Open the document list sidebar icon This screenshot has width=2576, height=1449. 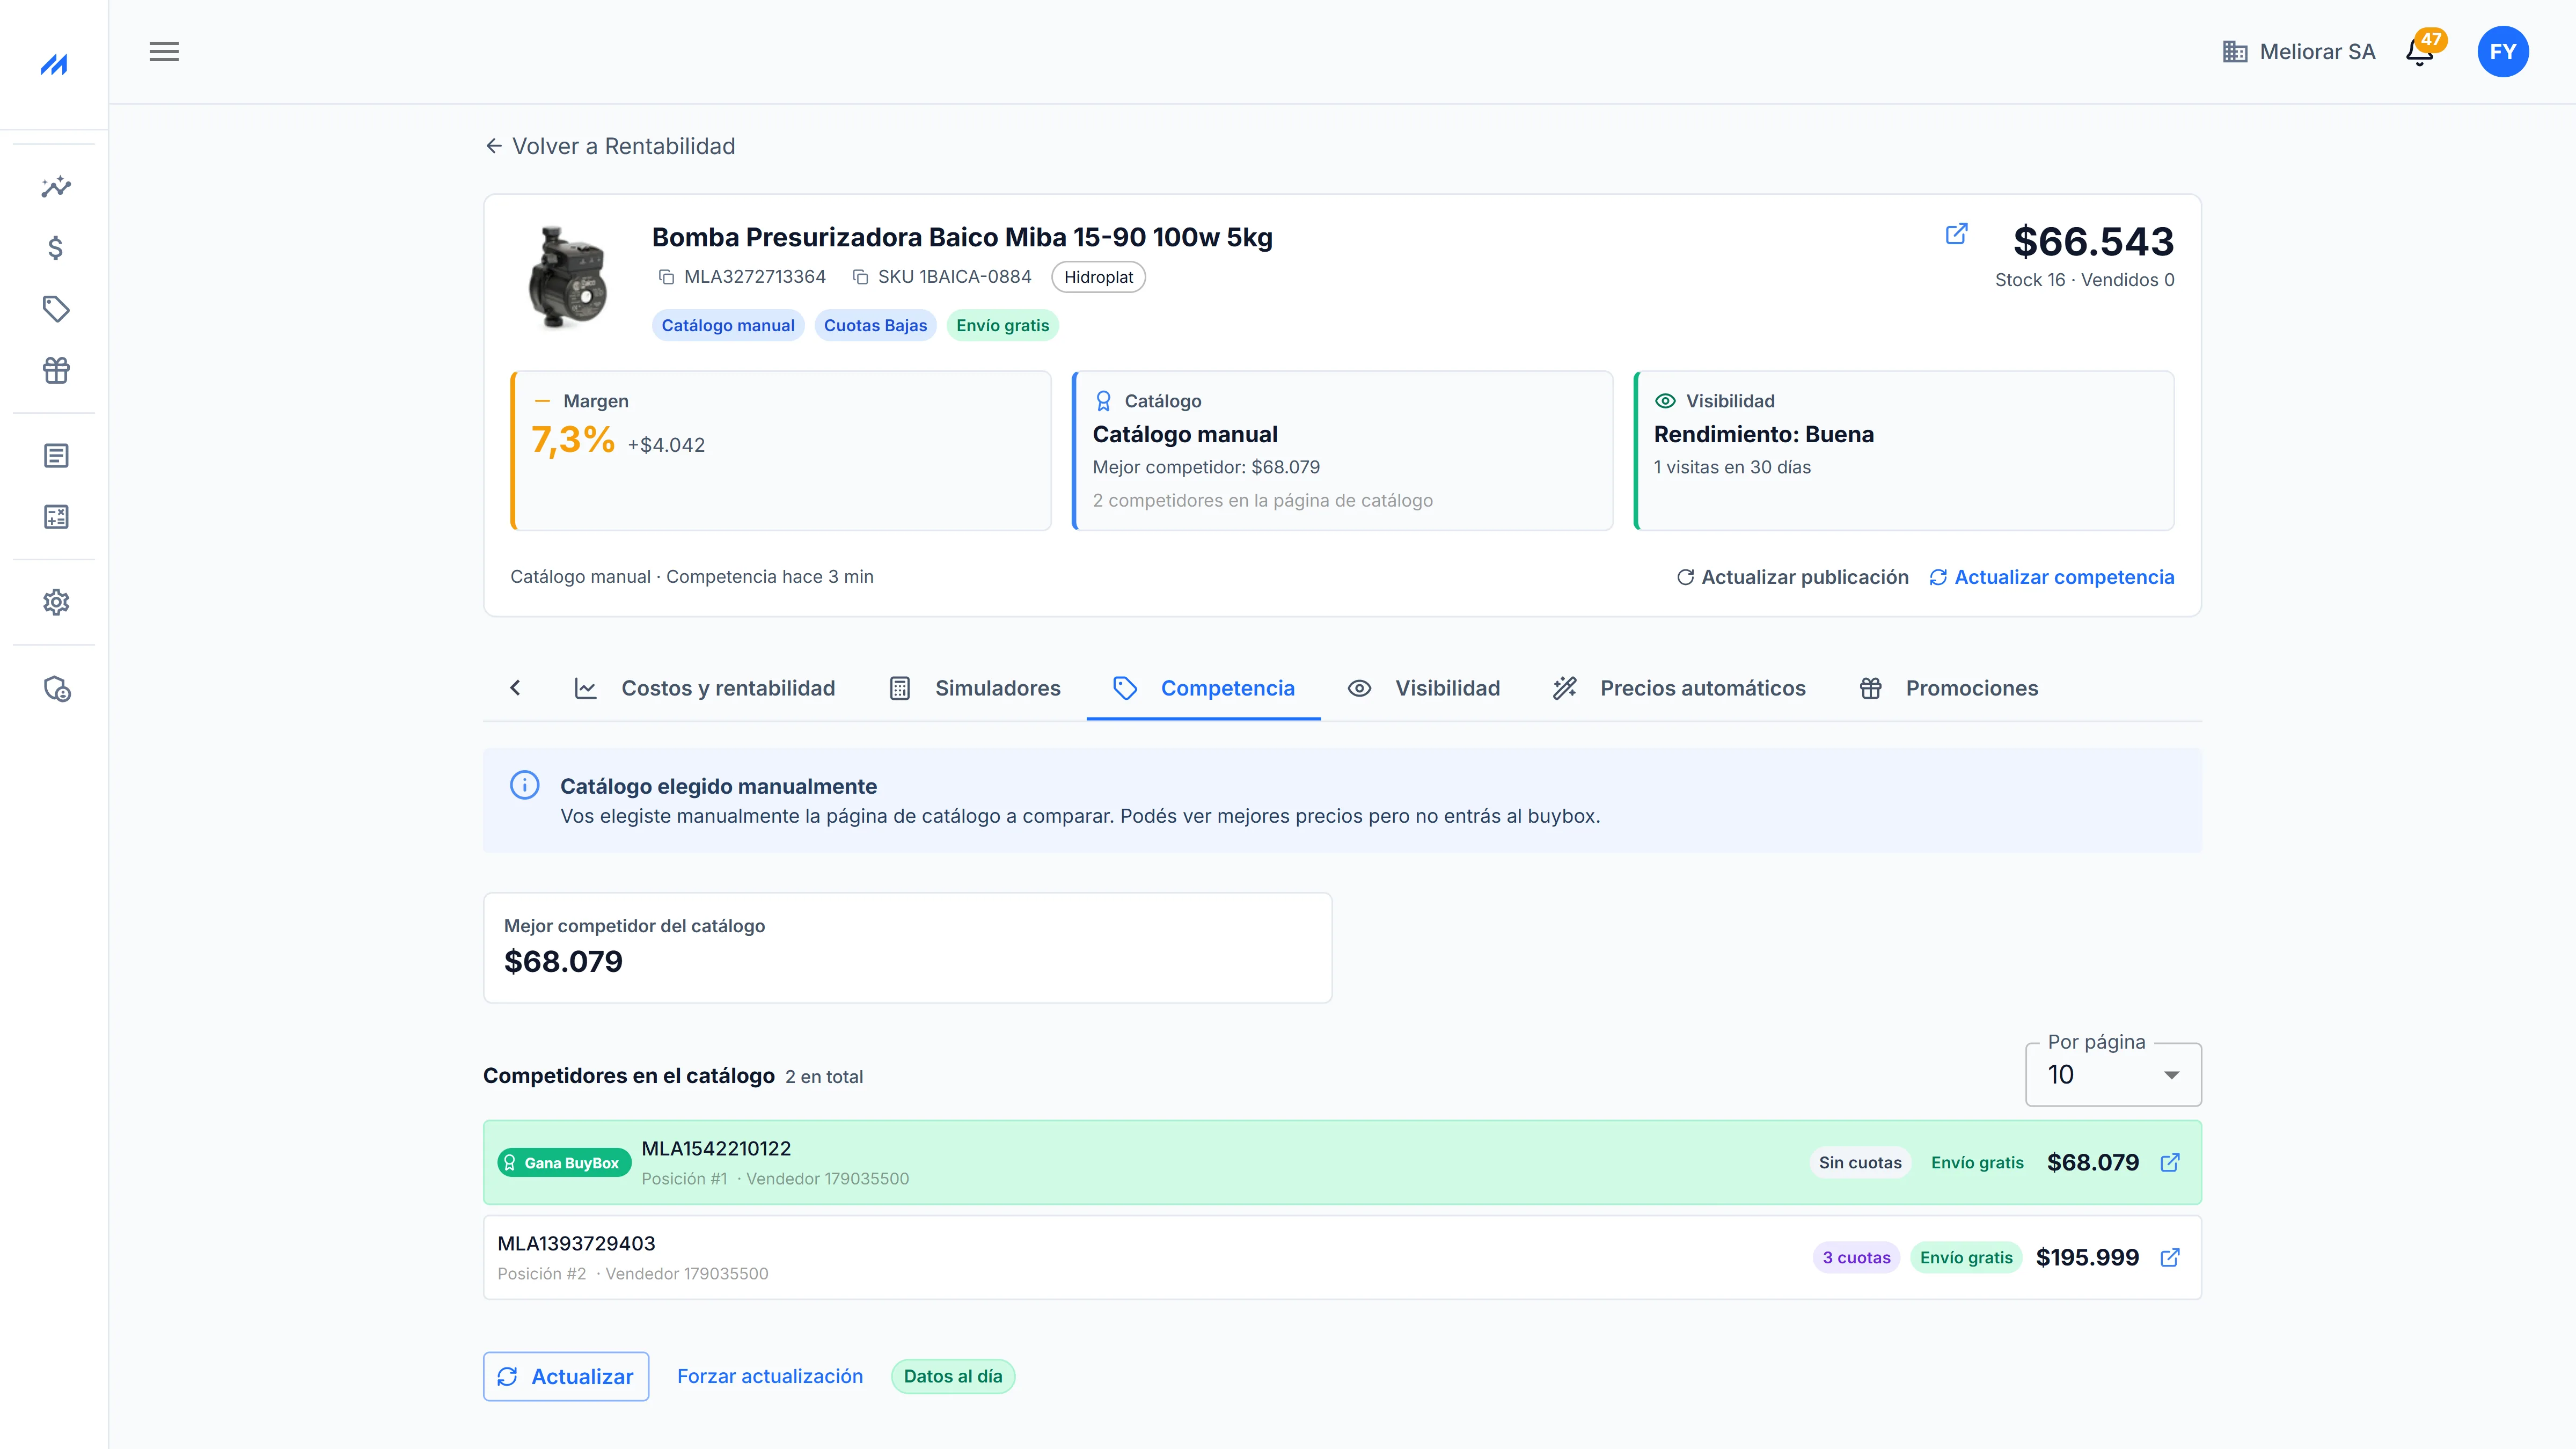[x=56, y=456]
